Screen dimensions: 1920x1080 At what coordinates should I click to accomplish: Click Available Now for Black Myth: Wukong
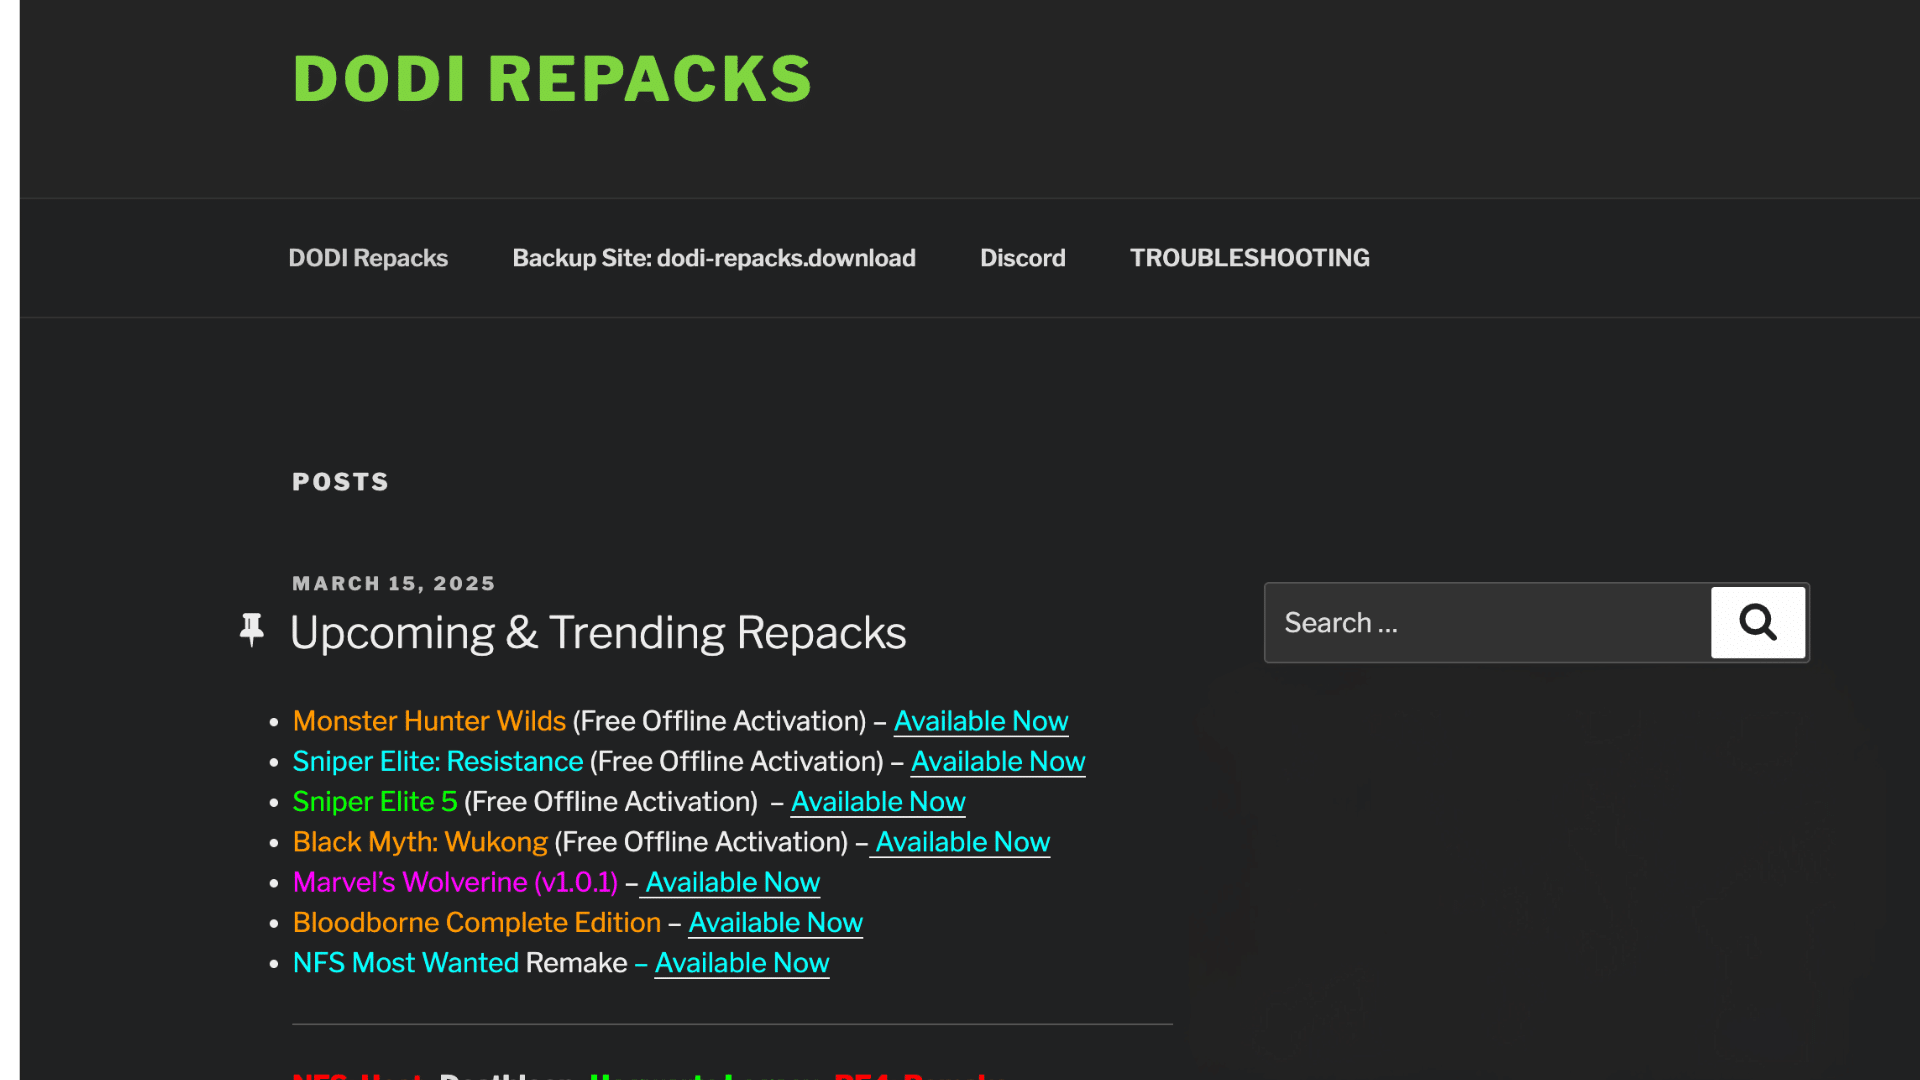(960, 842)
